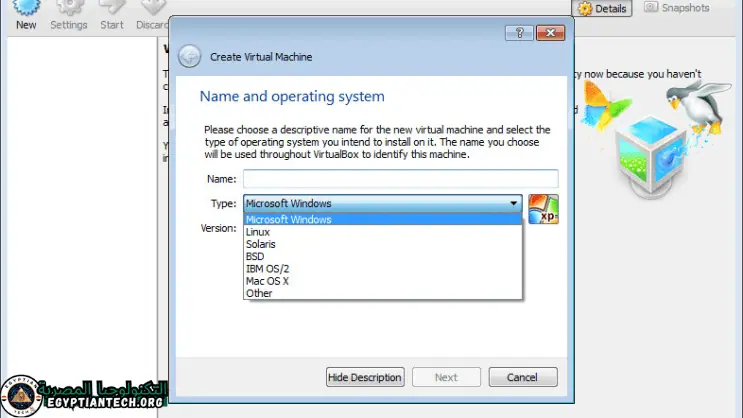
Task: Collapse the Type combo box arrow
Action: pyautogui.click(x=513, y=203)
